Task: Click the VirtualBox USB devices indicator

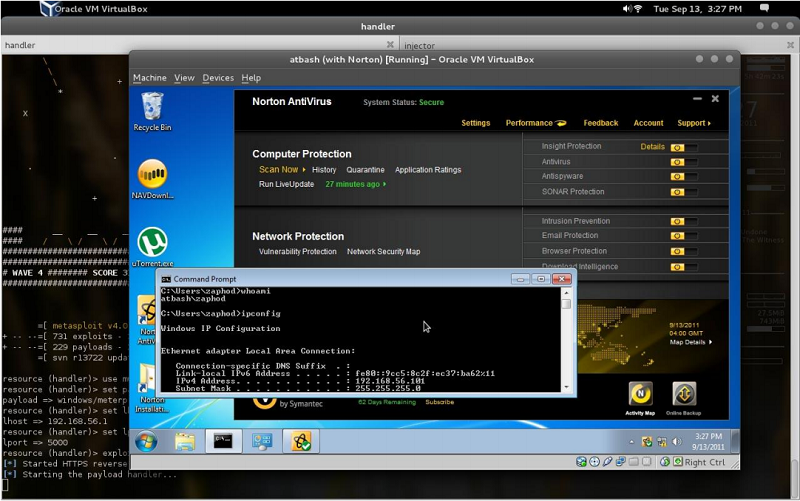Action: (607, 462)
